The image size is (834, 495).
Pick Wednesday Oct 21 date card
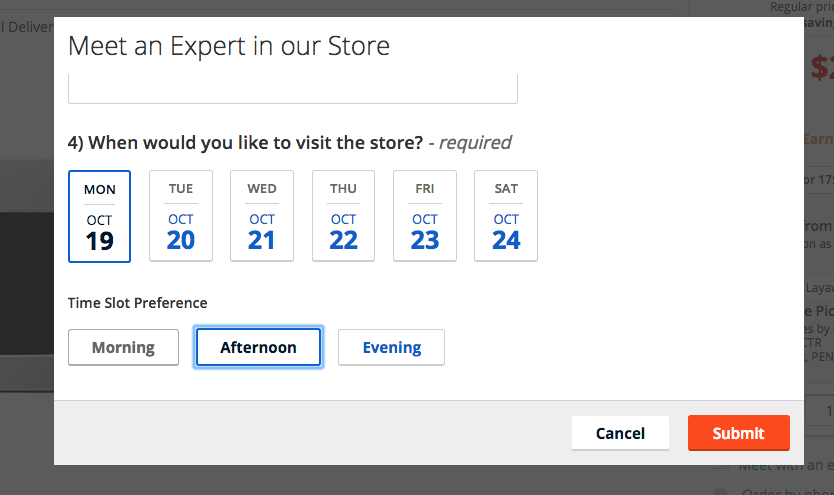pos(262,216)
